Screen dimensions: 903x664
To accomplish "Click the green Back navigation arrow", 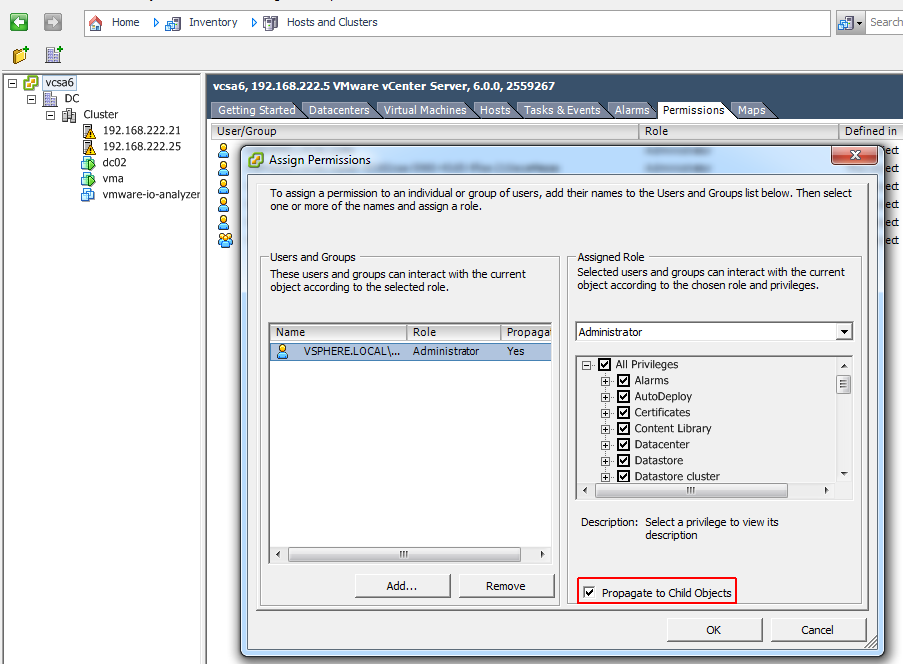I will (x=19, y=22).
